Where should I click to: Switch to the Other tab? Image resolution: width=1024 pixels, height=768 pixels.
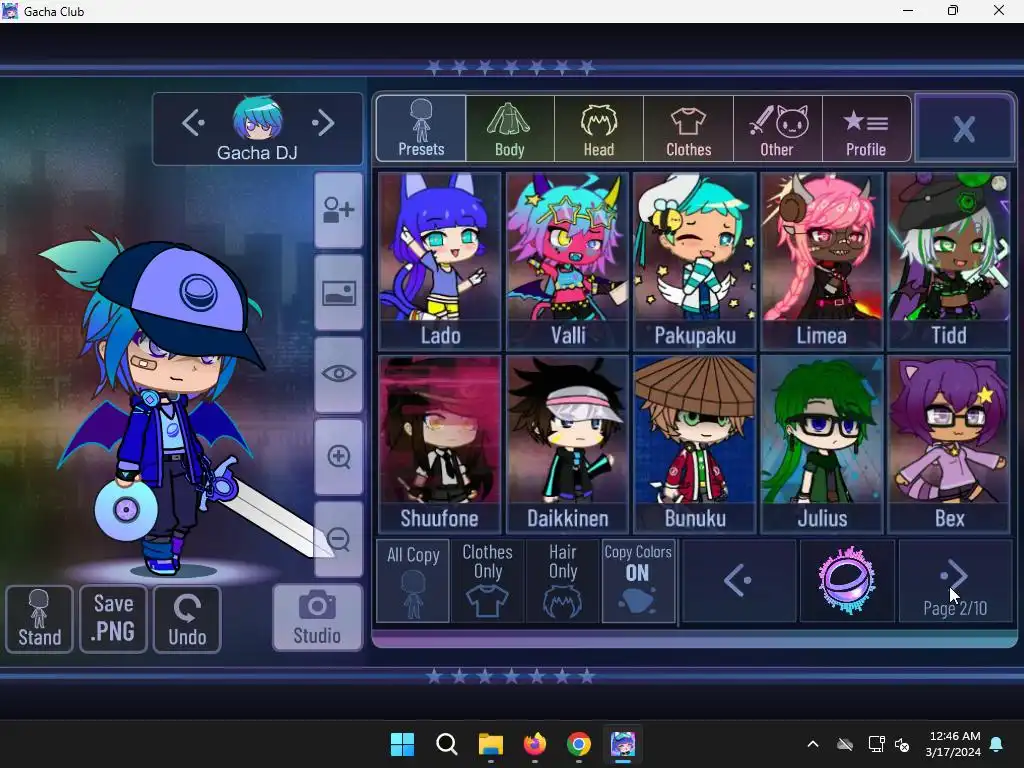pyautogui.click(x=777, y=129)
